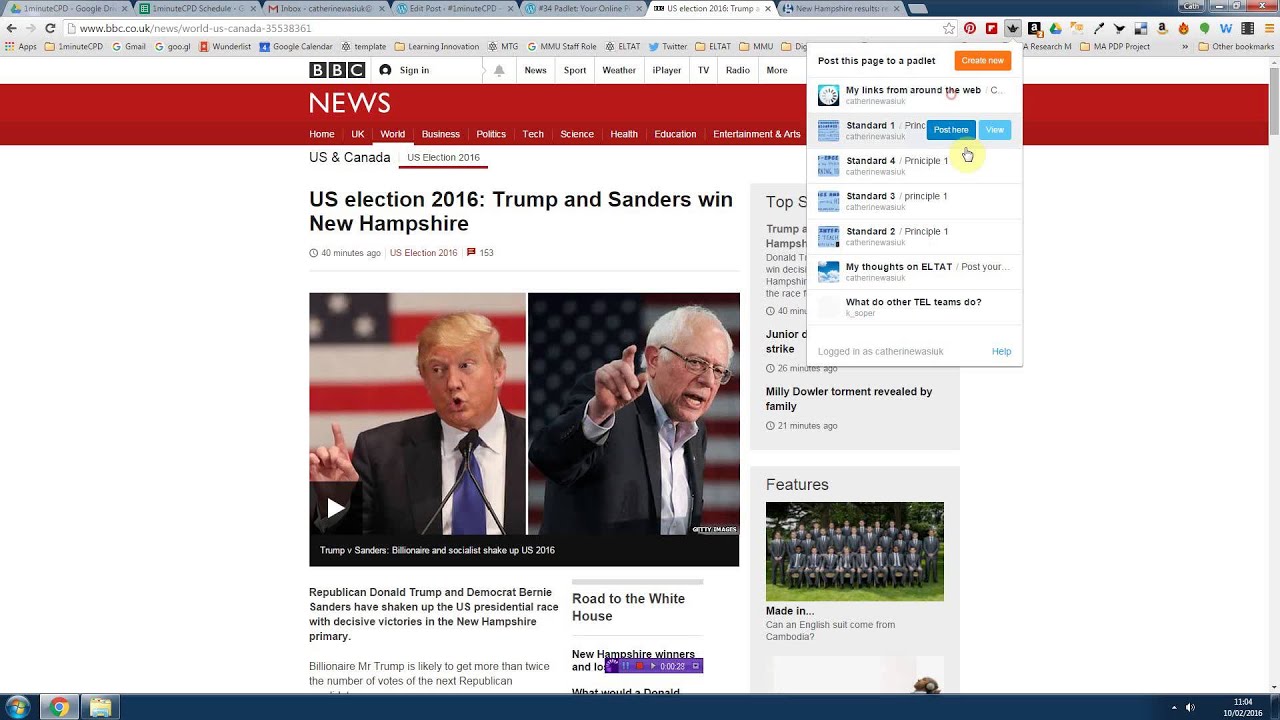Click the green circle extension icon
Viewport: 1280px width, 720px height.
(1204, 28)
